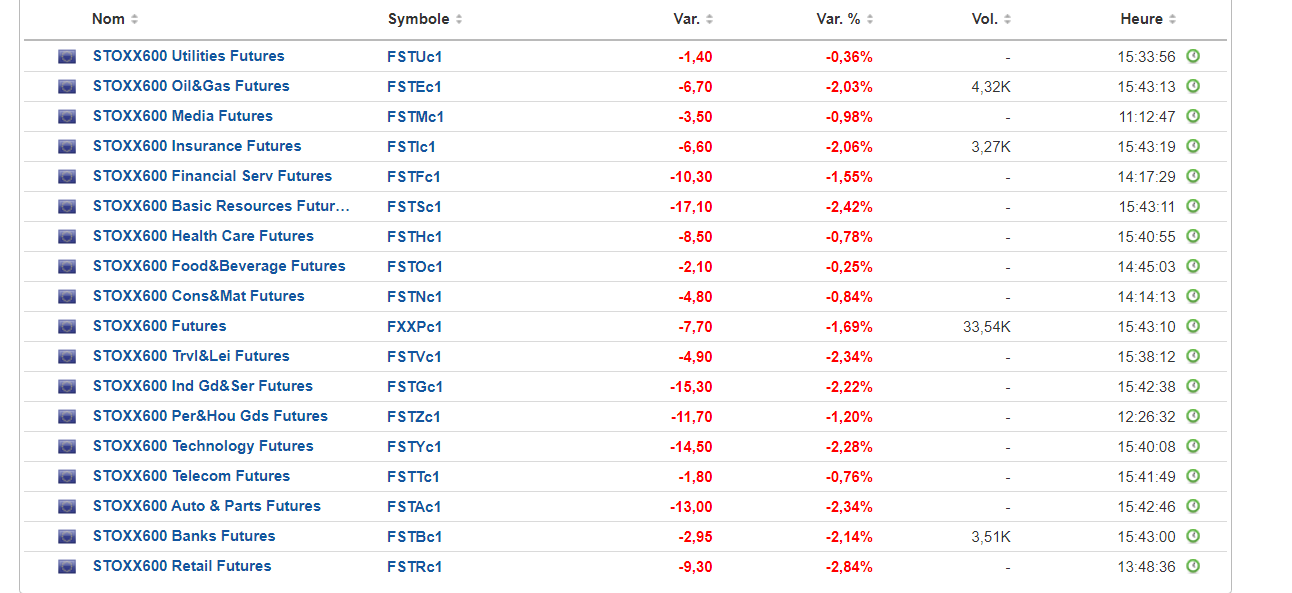This screenshot has height=593, width=1292.
Task: Click the FSTVc1 symbol cell
Action: pos(414,357)
